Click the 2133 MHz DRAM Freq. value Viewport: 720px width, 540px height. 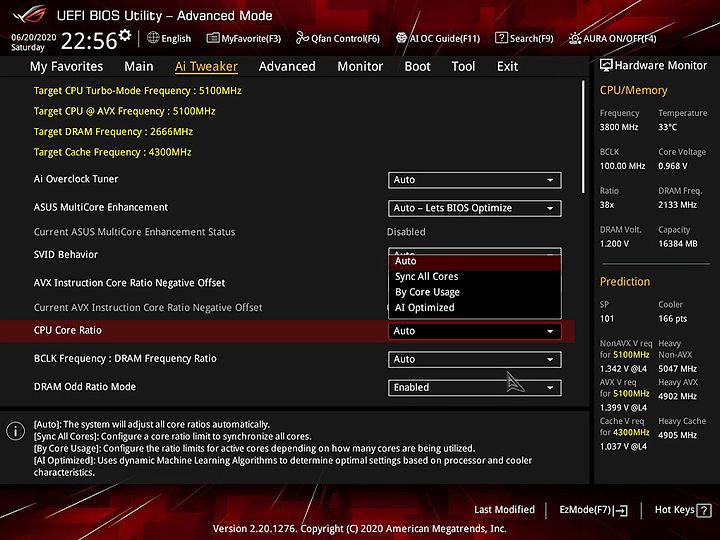(x=677, y=205)
